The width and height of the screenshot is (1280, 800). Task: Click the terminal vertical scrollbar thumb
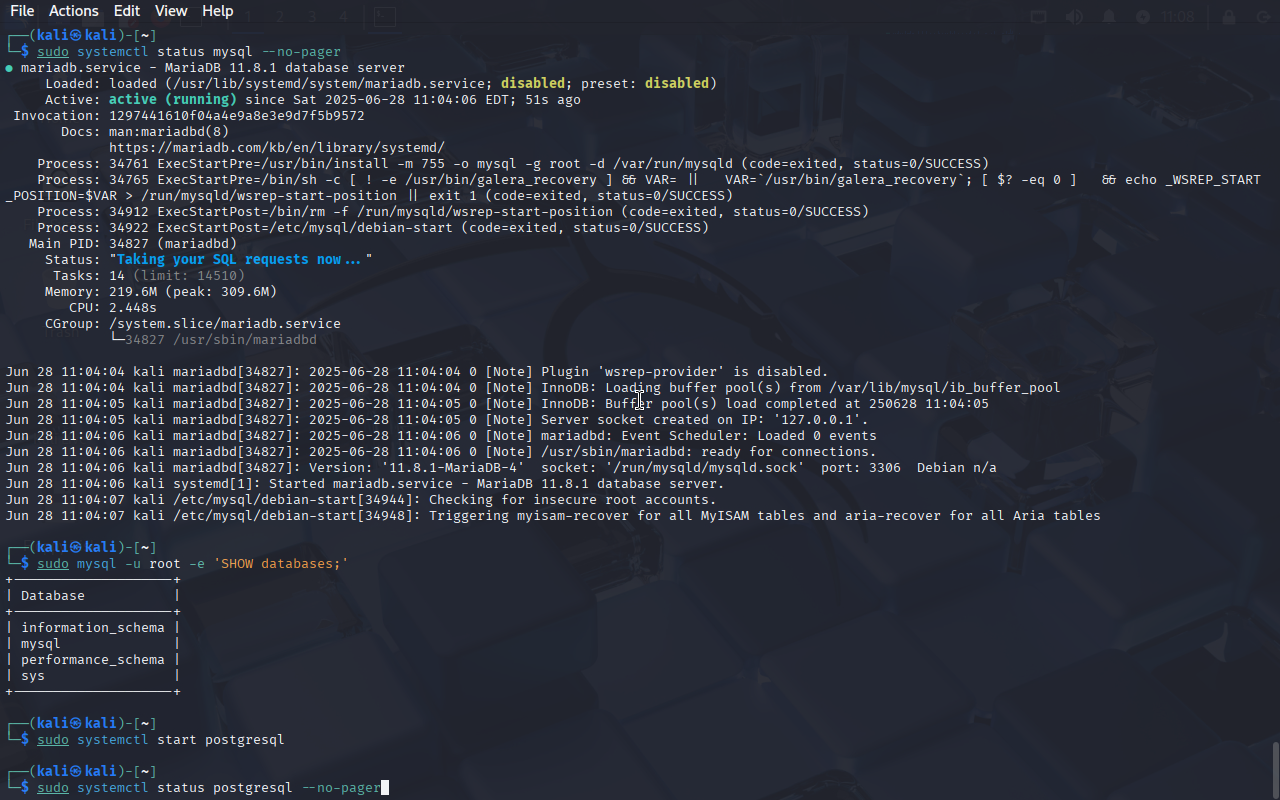tap(1275, 768)
